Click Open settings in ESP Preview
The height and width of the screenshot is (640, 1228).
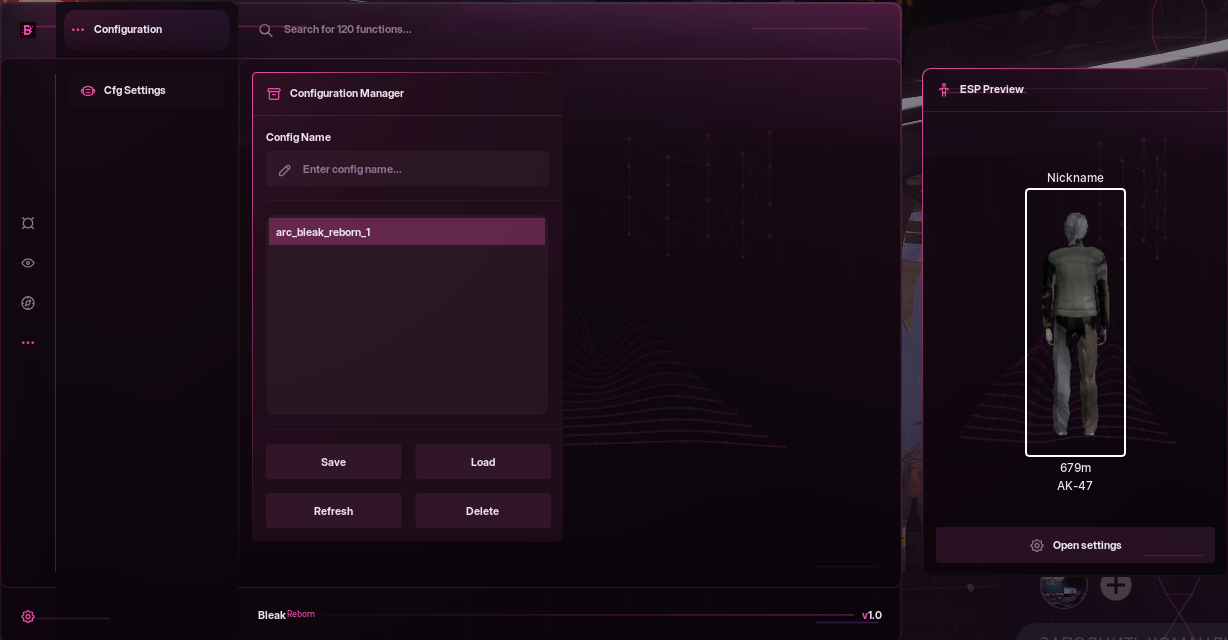click(x=1075, y=546)
